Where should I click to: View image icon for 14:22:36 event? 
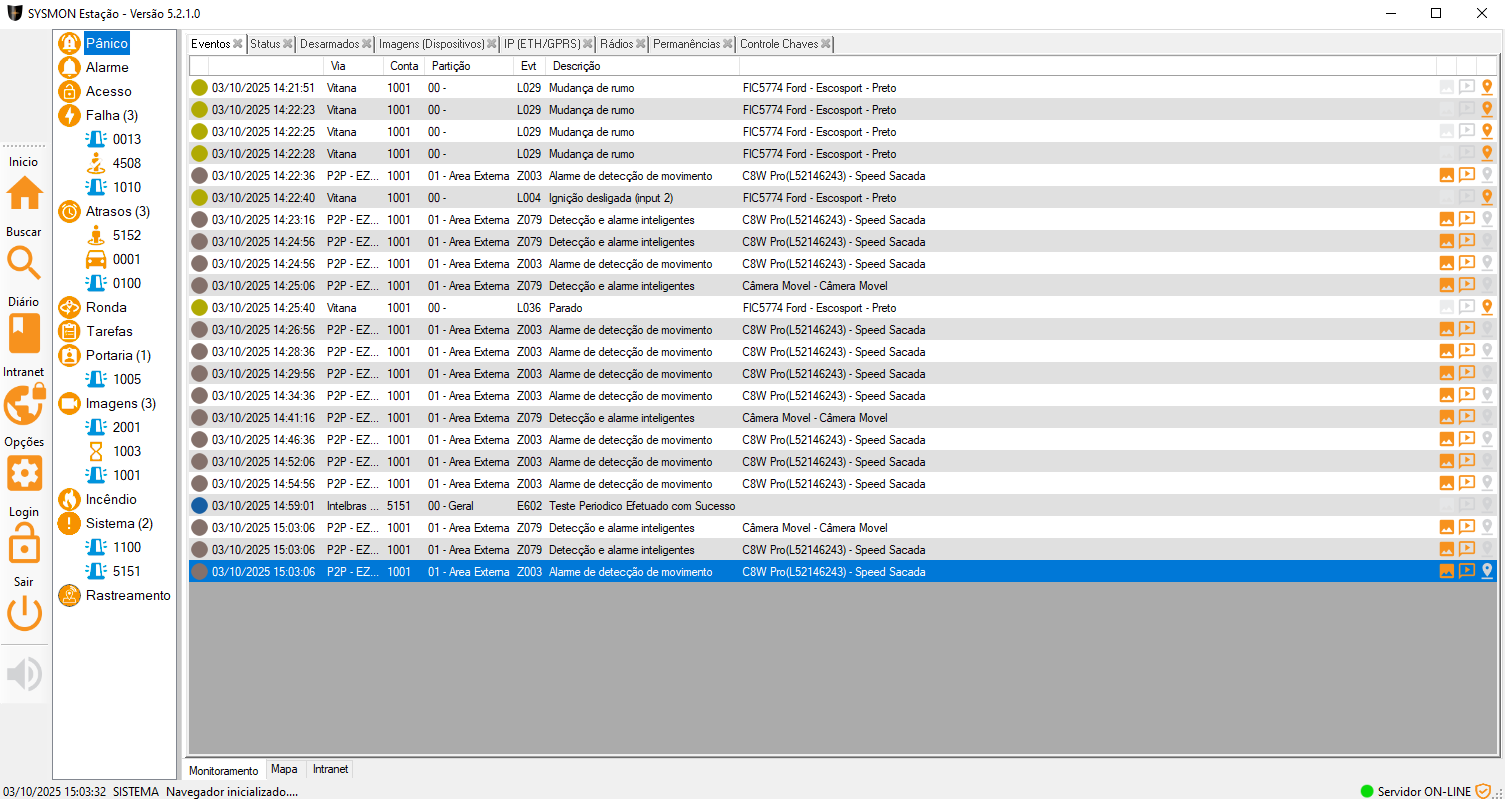coord(1446,175)
